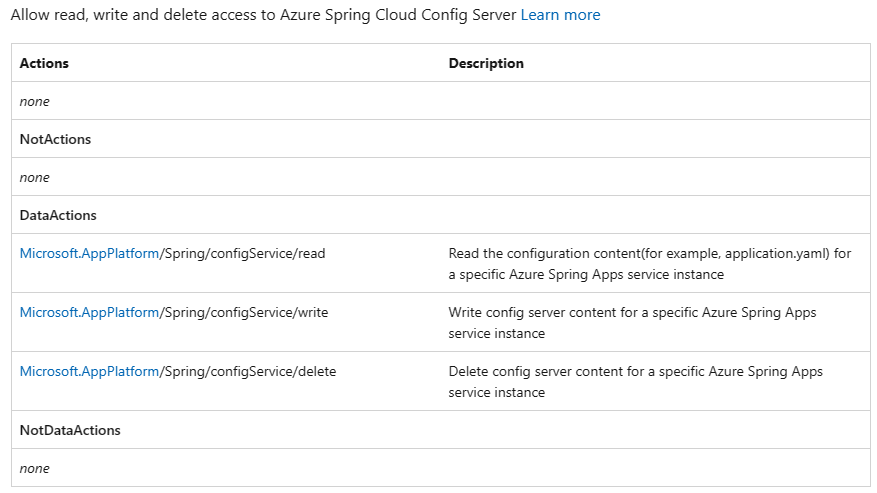Click the none entry under NotActions

click(35, 177)
